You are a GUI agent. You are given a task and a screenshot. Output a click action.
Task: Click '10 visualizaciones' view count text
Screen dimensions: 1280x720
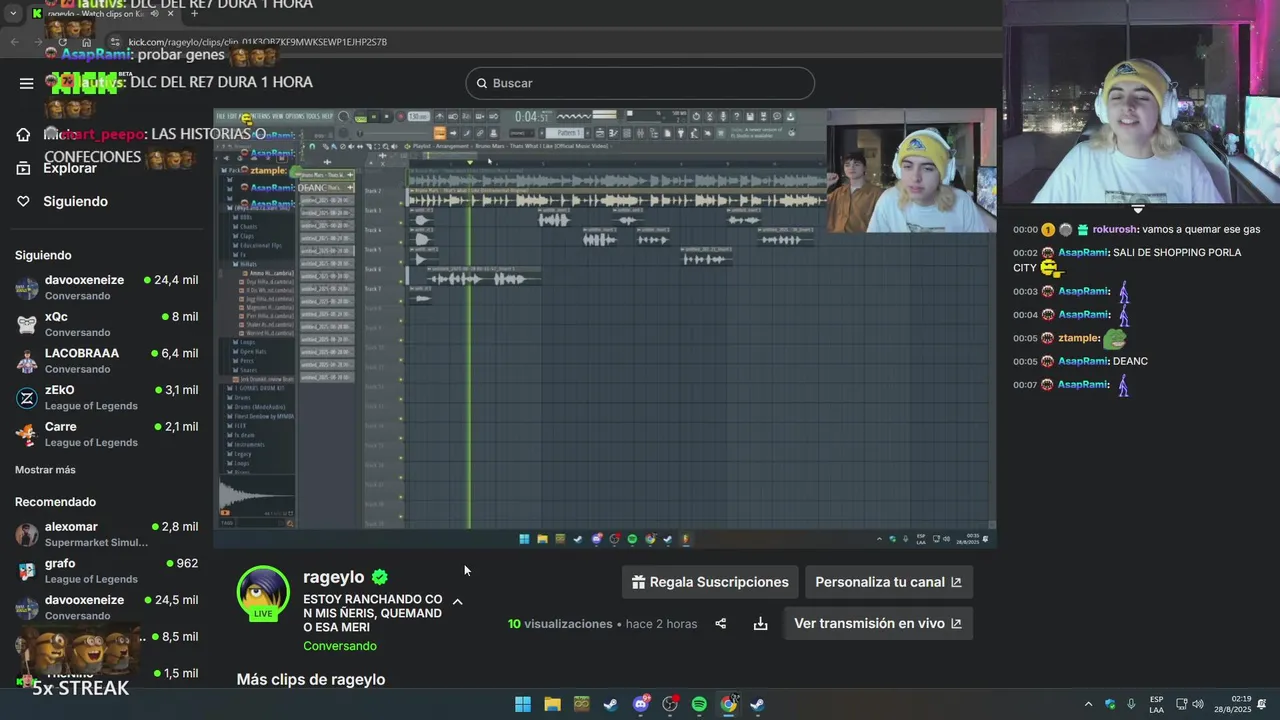click(560, 624)
